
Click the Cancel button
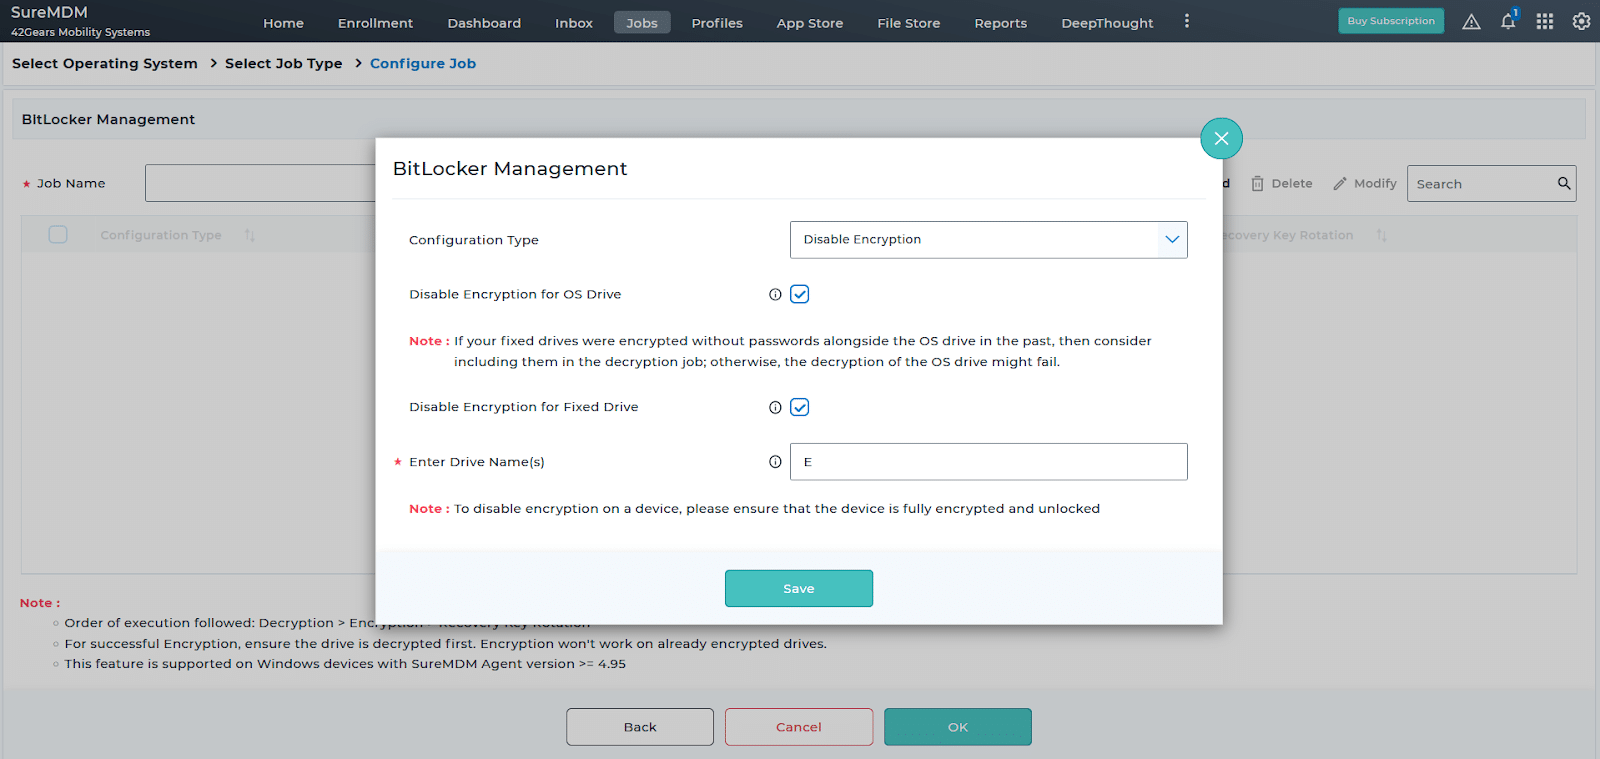[799, 727]
